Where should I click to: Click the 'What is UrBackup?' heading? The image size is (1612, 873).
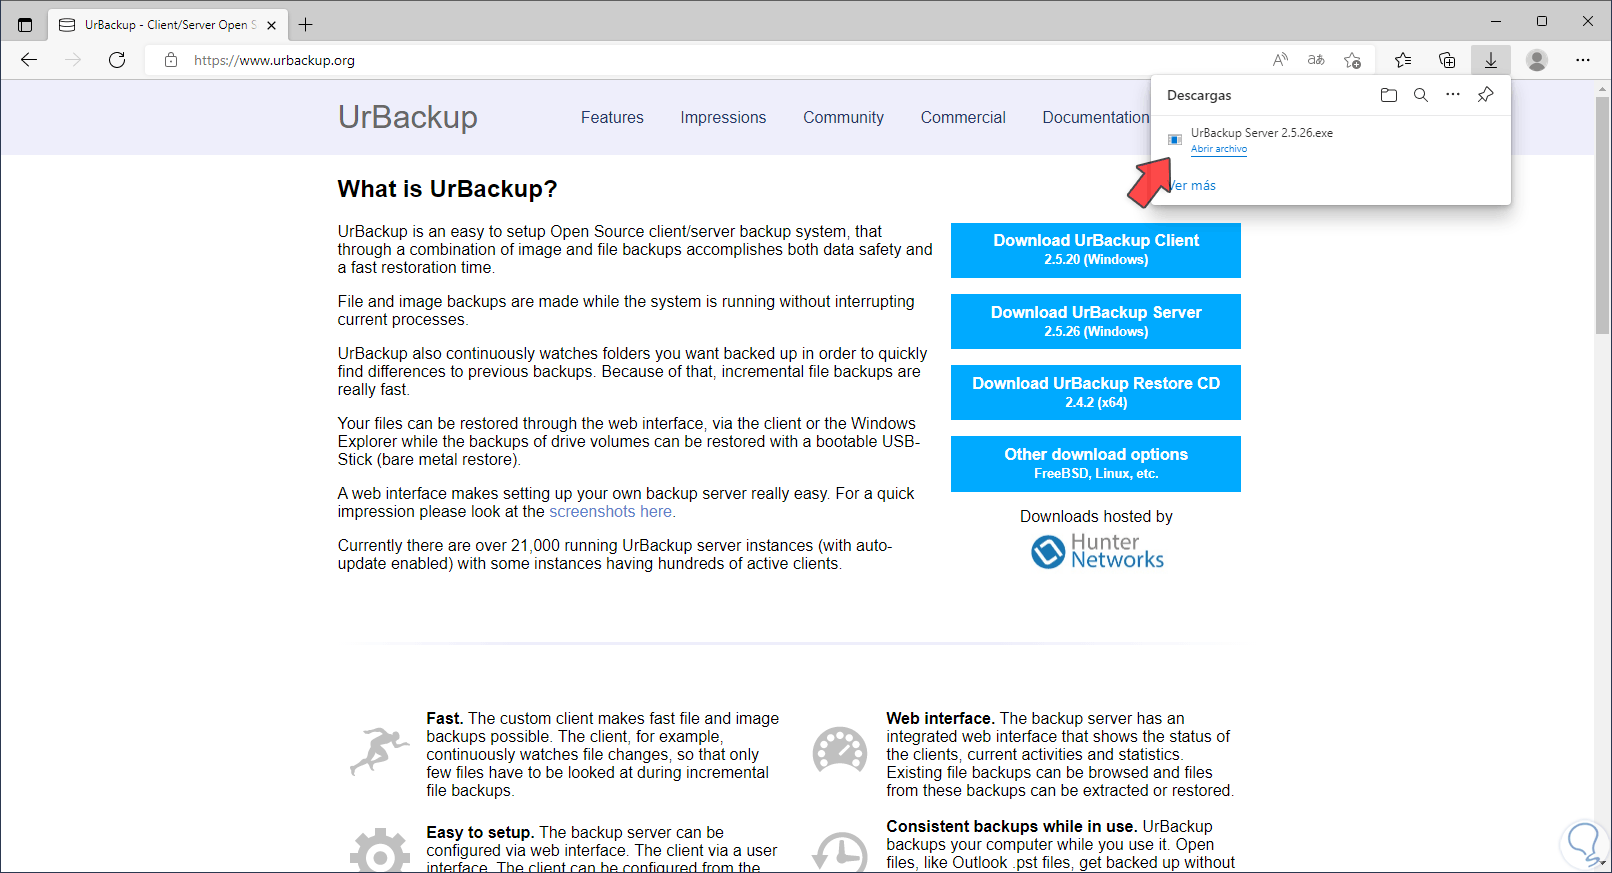coord(447,189)
